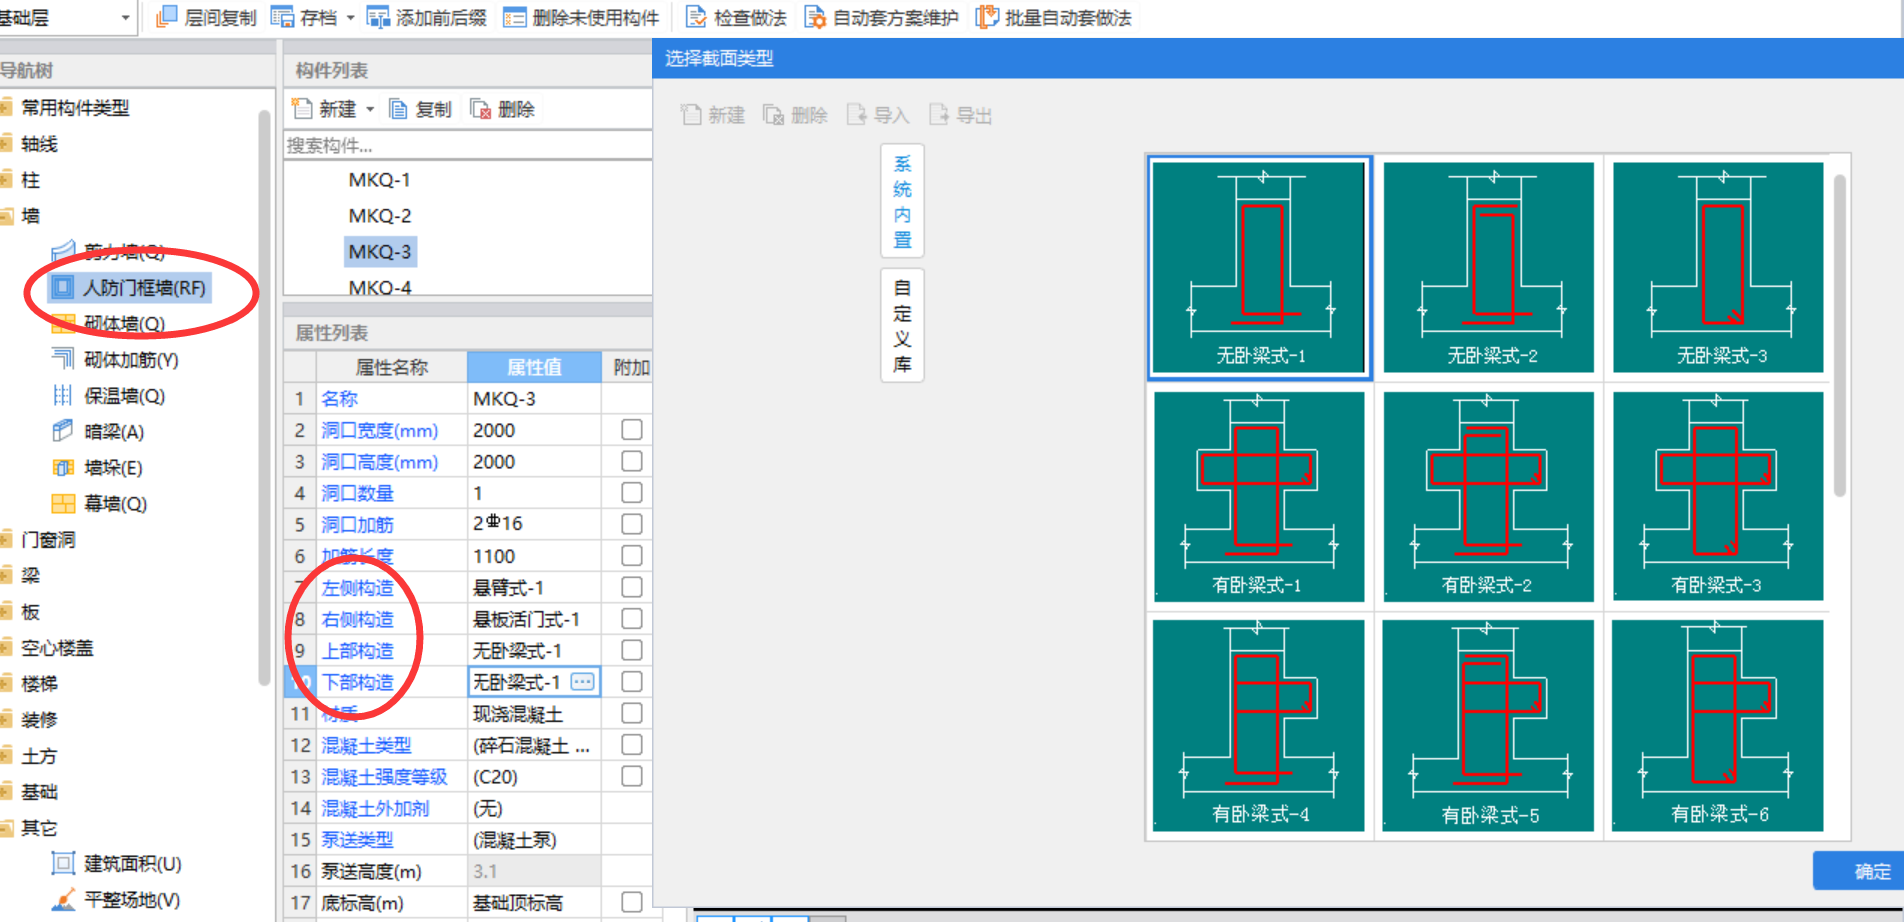Tick the 附加 checkbox for 洞口数量
Viewport: 1904px width, 922px height.
click(x=632, y=492)
